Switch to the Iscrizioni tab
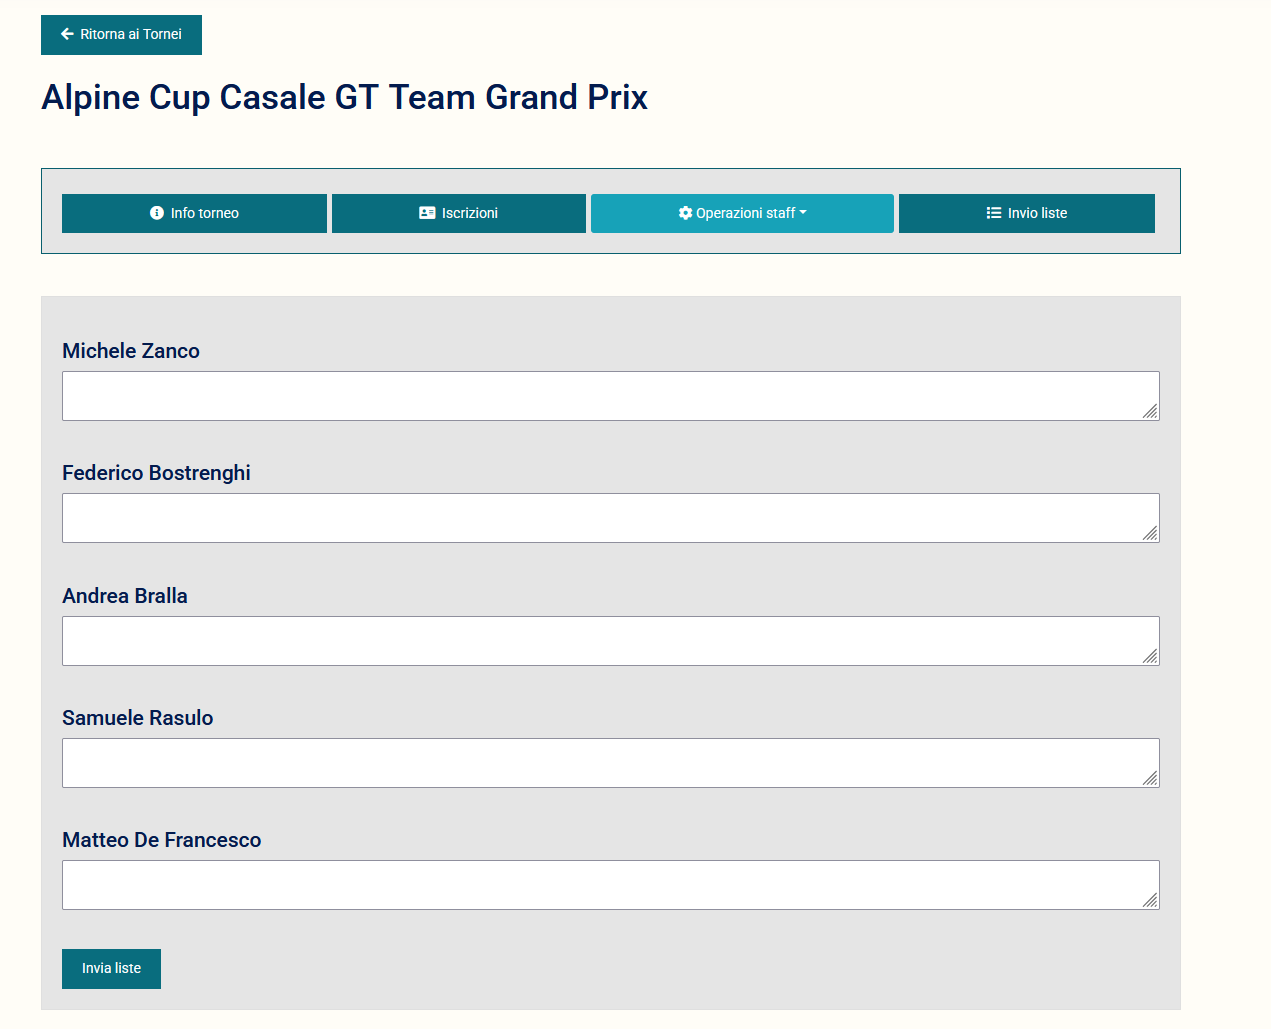Screen dimensions: 1271x1029 click(x=458, y=213)
